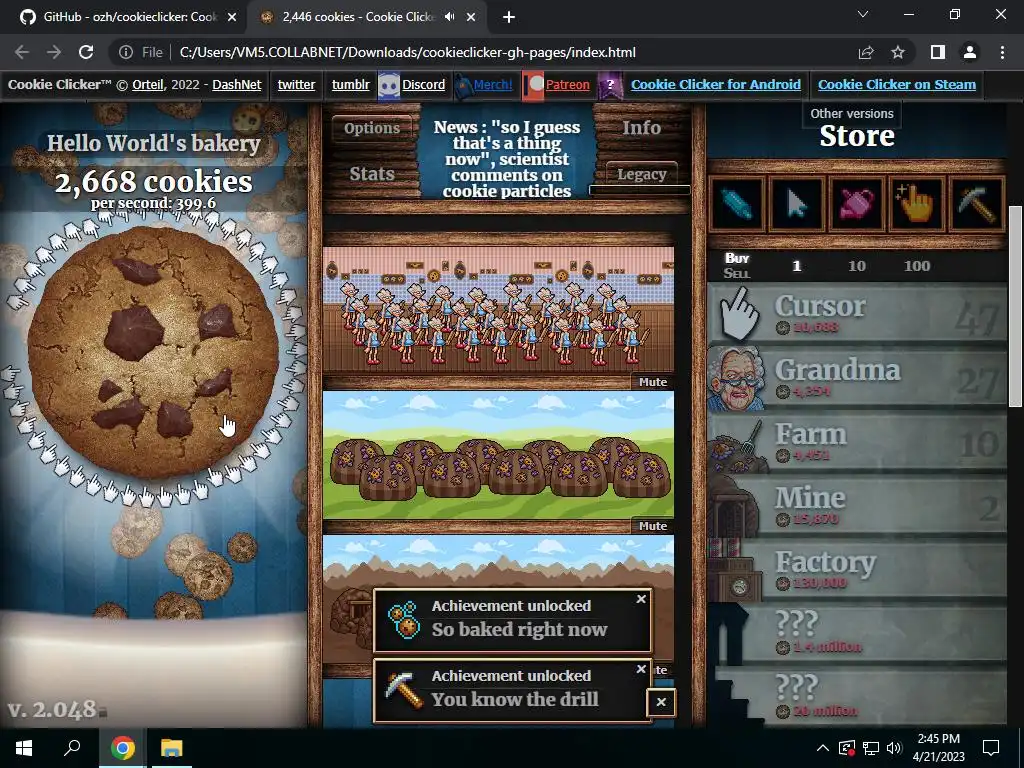Image resolution: width=1024 pixels, height=768 pixels.
Task: Click the purple question mark ribbon icon
Action: tap(610, 86)
